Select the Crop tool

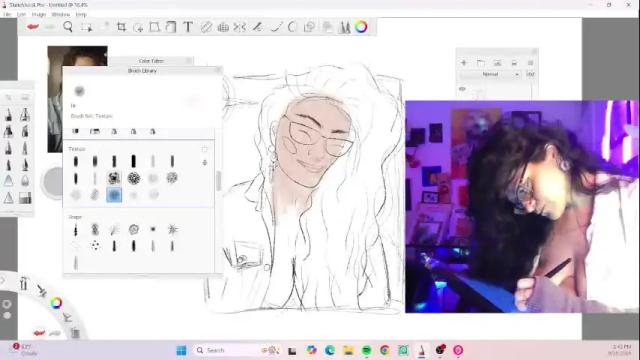pos(121,27)
